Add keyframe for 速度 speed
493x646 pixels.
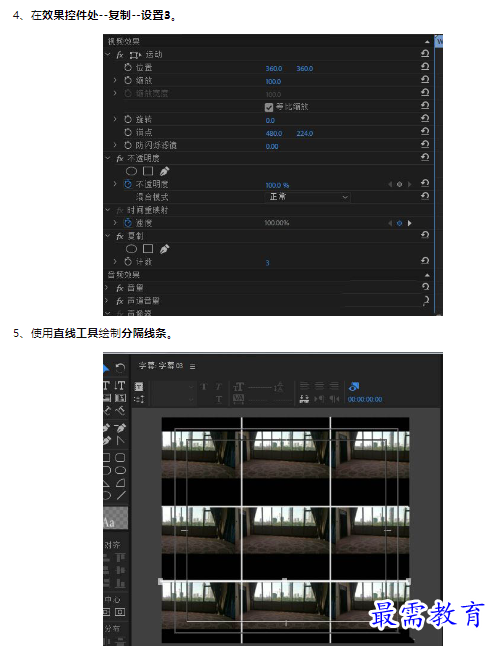coord(399,223)
